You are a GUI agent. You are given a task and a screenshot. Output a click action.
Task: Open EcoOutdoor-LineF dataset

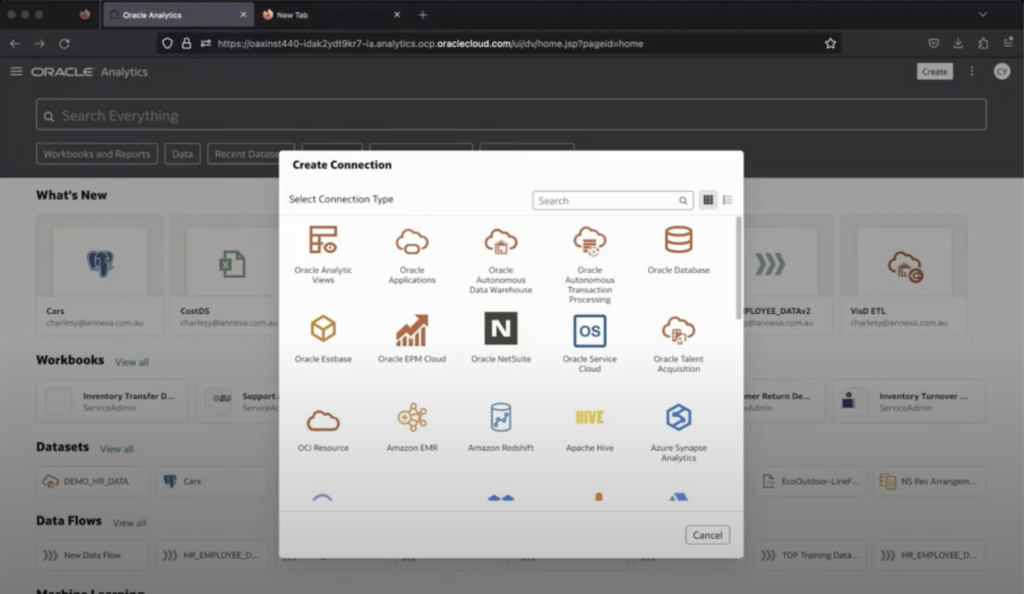pos(811,481)
